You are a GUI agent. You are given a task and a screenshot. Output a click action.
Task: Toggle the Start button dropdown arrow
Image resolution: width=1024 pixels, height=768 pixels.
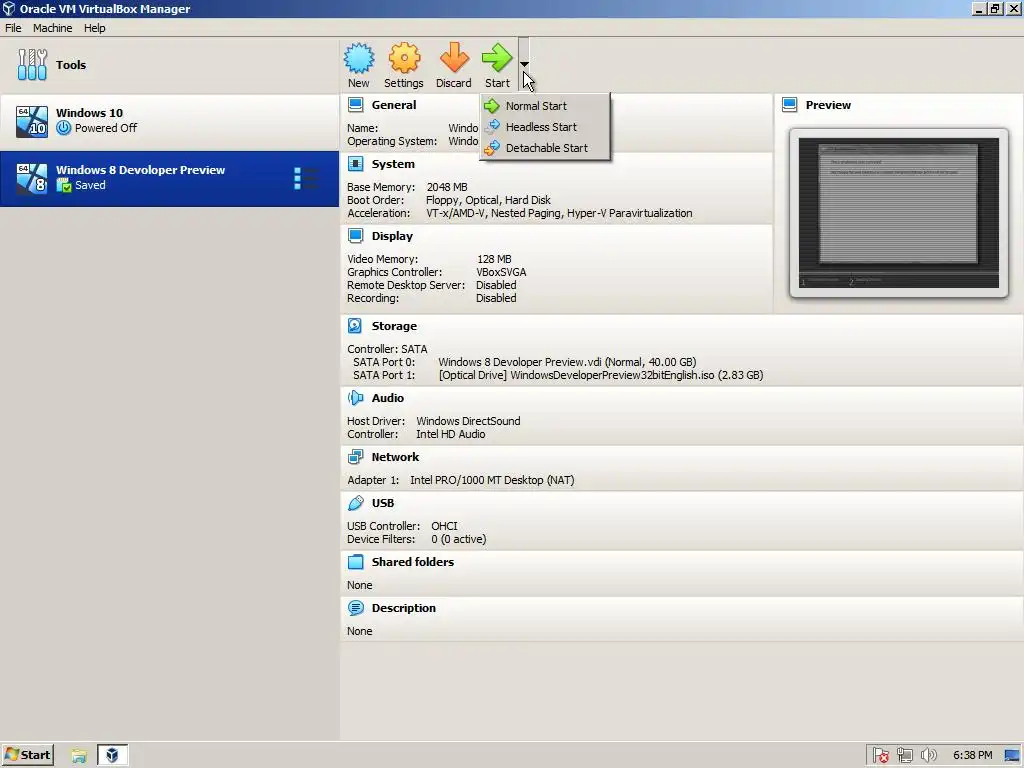pyautogui.click(x=524, y=64)
